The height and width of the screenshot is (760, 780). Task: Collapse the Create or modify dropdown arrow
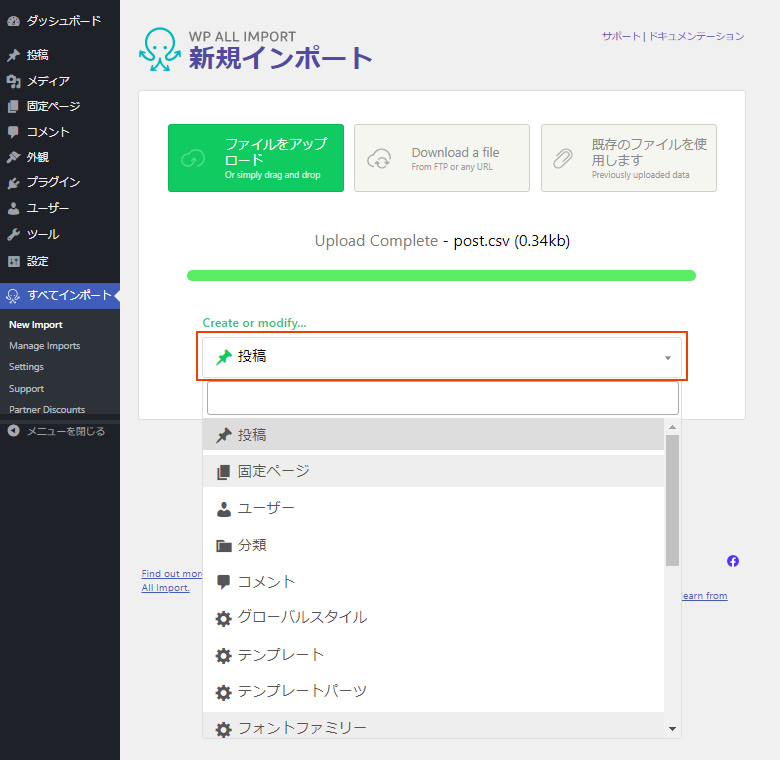click(x=667, y=358)
